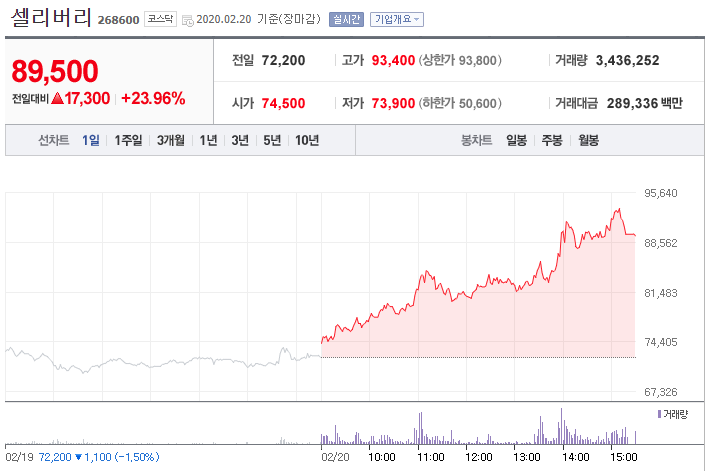The width and height of the screenshot is (705, 471).
Task: Click the blue down-triangle by 1,100
Action: [79, 457]
